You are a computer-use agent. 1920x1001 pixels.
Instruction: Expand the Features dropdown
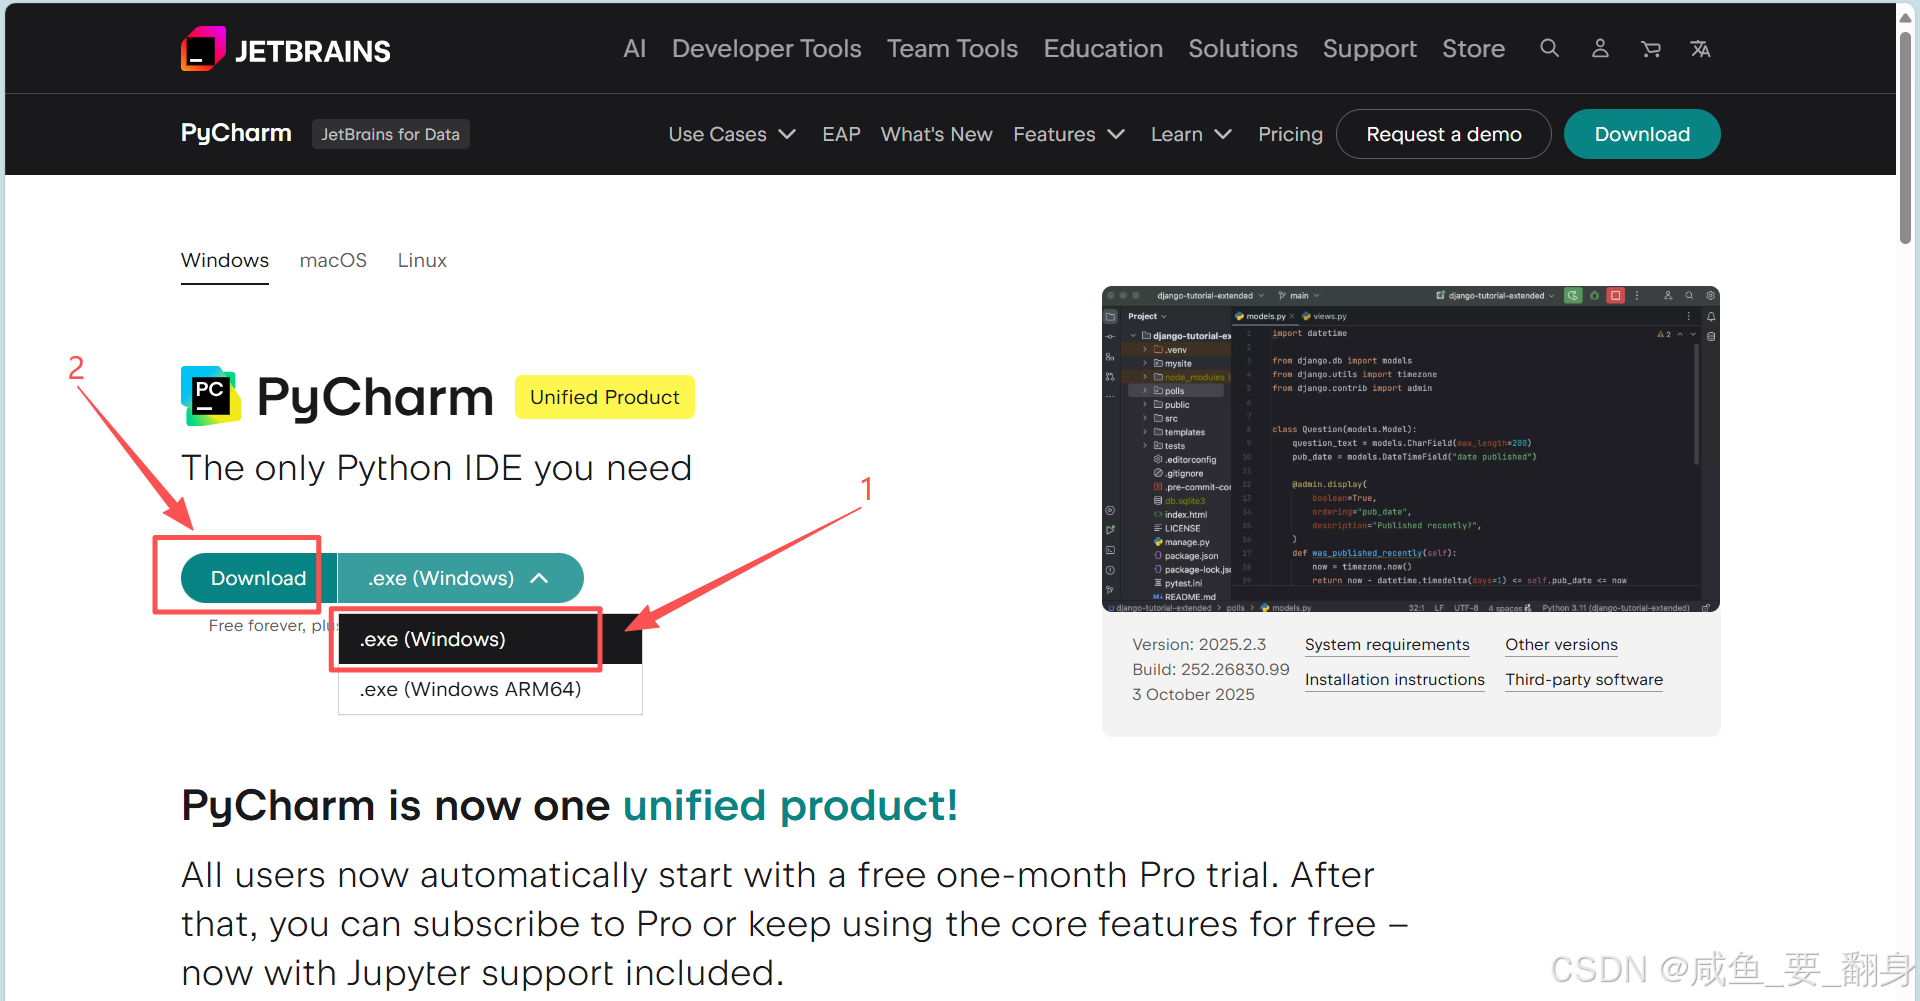click(1069, 134)
